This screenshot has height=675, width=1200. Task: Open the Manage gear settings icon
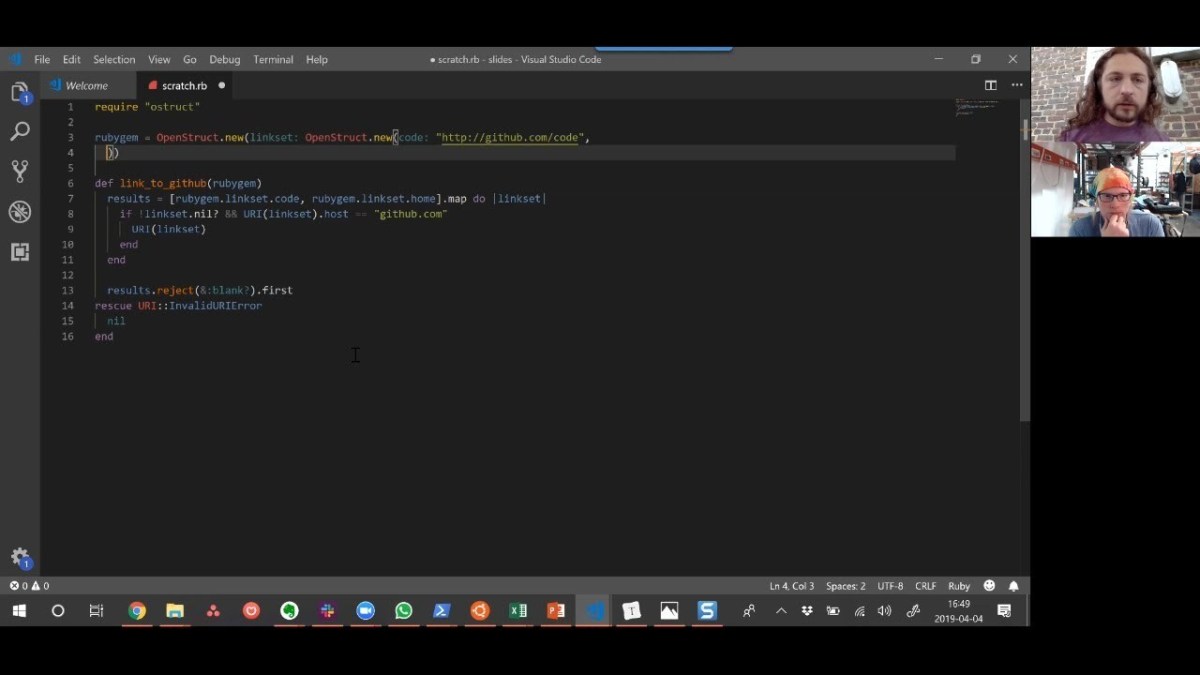(x=20, y=558)
